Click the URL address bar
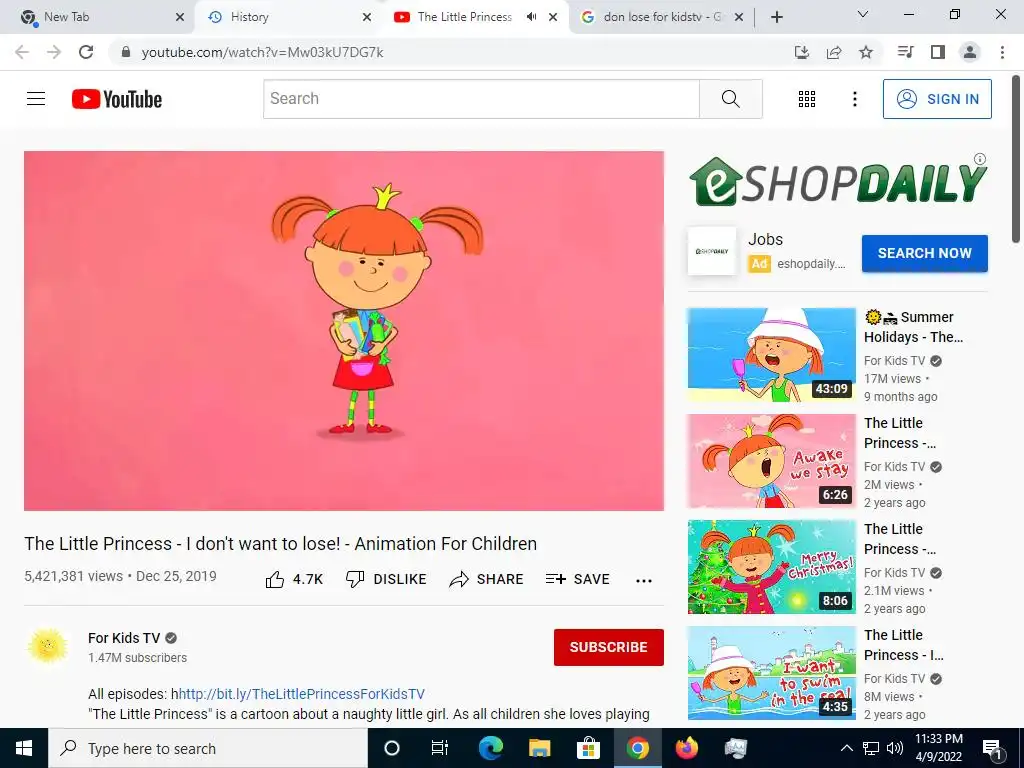The height and width of the screenshot is (768, 1024). (x=451, y=52)
